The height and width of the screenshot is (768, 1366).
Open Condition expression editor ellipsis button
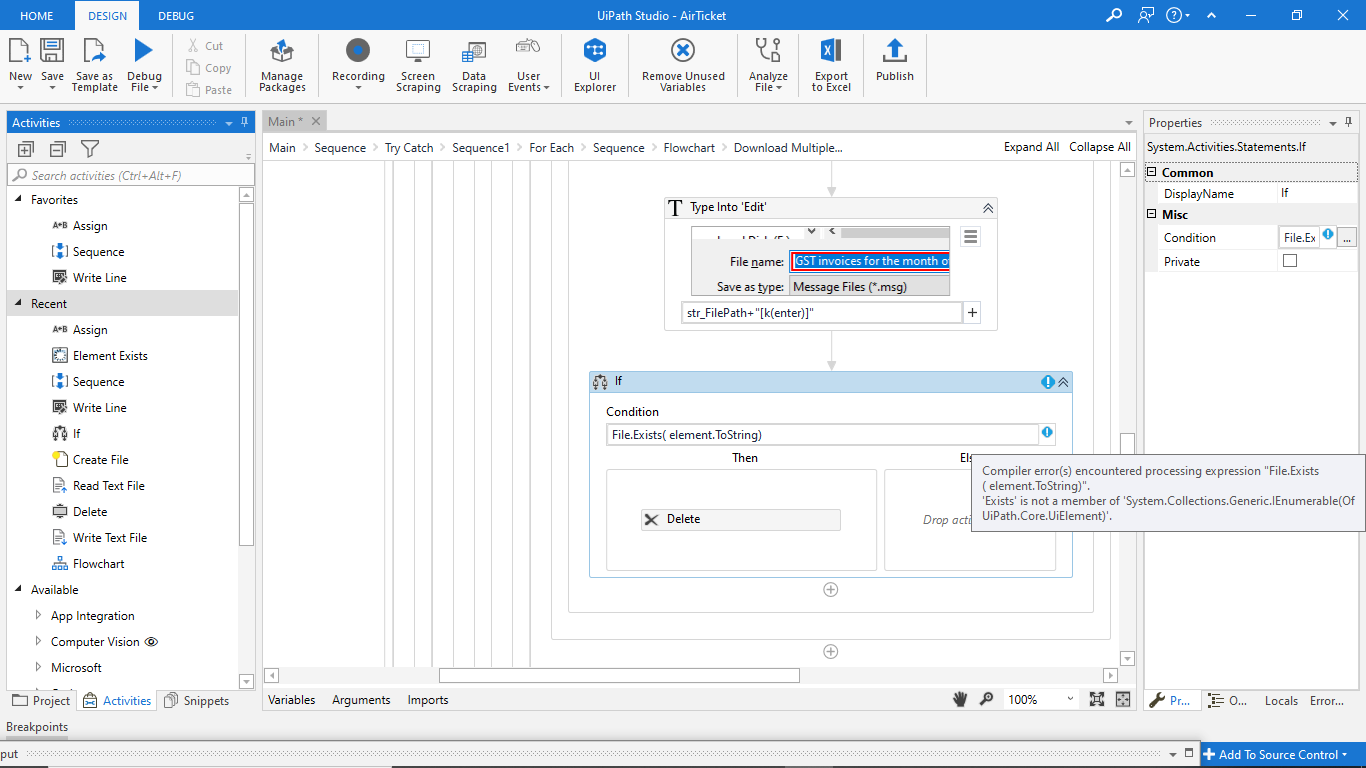(x=1347, y=238)
